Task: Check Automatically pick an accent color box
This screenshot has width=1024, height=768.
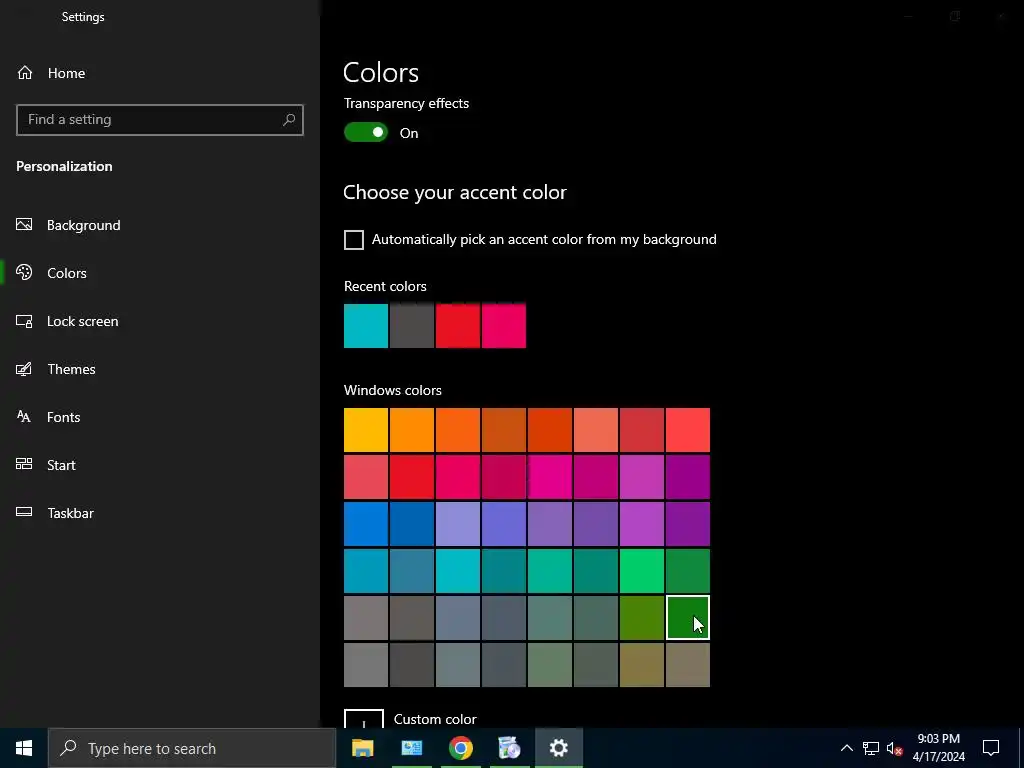Action: tap(354, 240)
